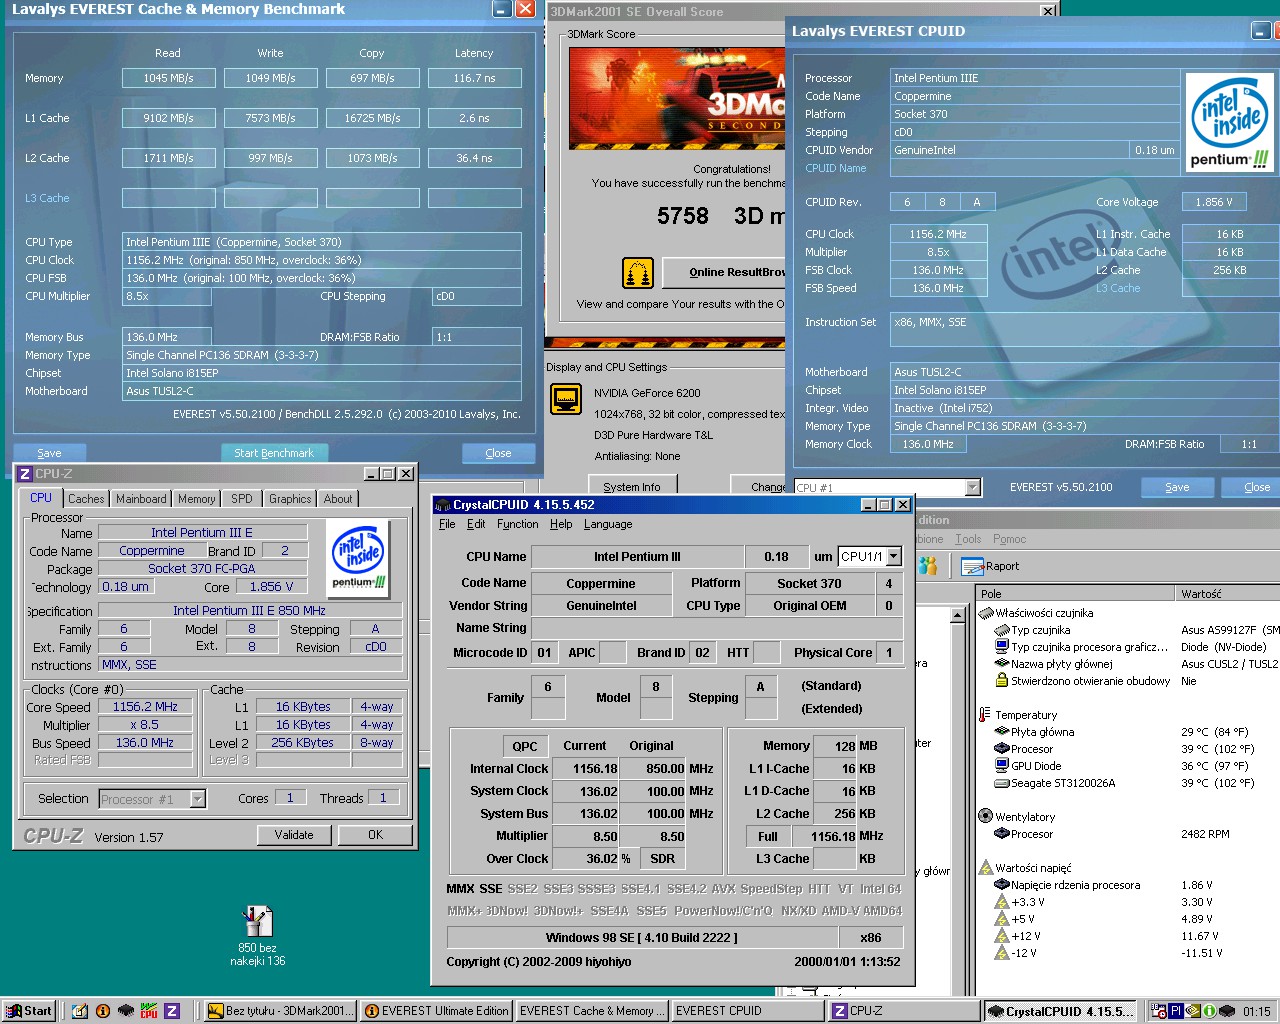1280x1024 pixels.
Task: Click the first quick launch icon beside Start
Action: [80, 1011]
